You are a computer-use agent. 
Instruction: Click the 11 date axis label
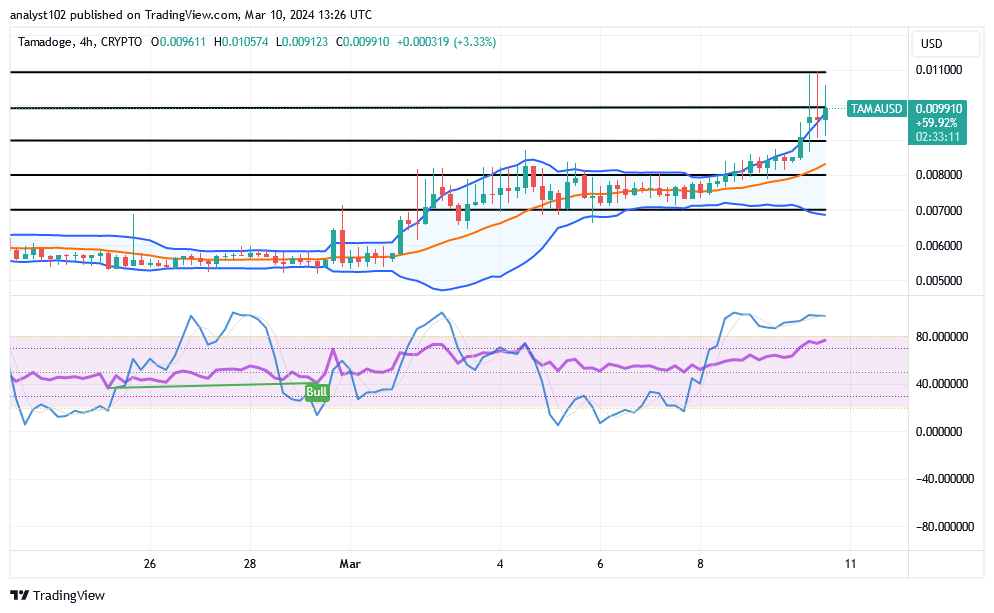[850, 564]
